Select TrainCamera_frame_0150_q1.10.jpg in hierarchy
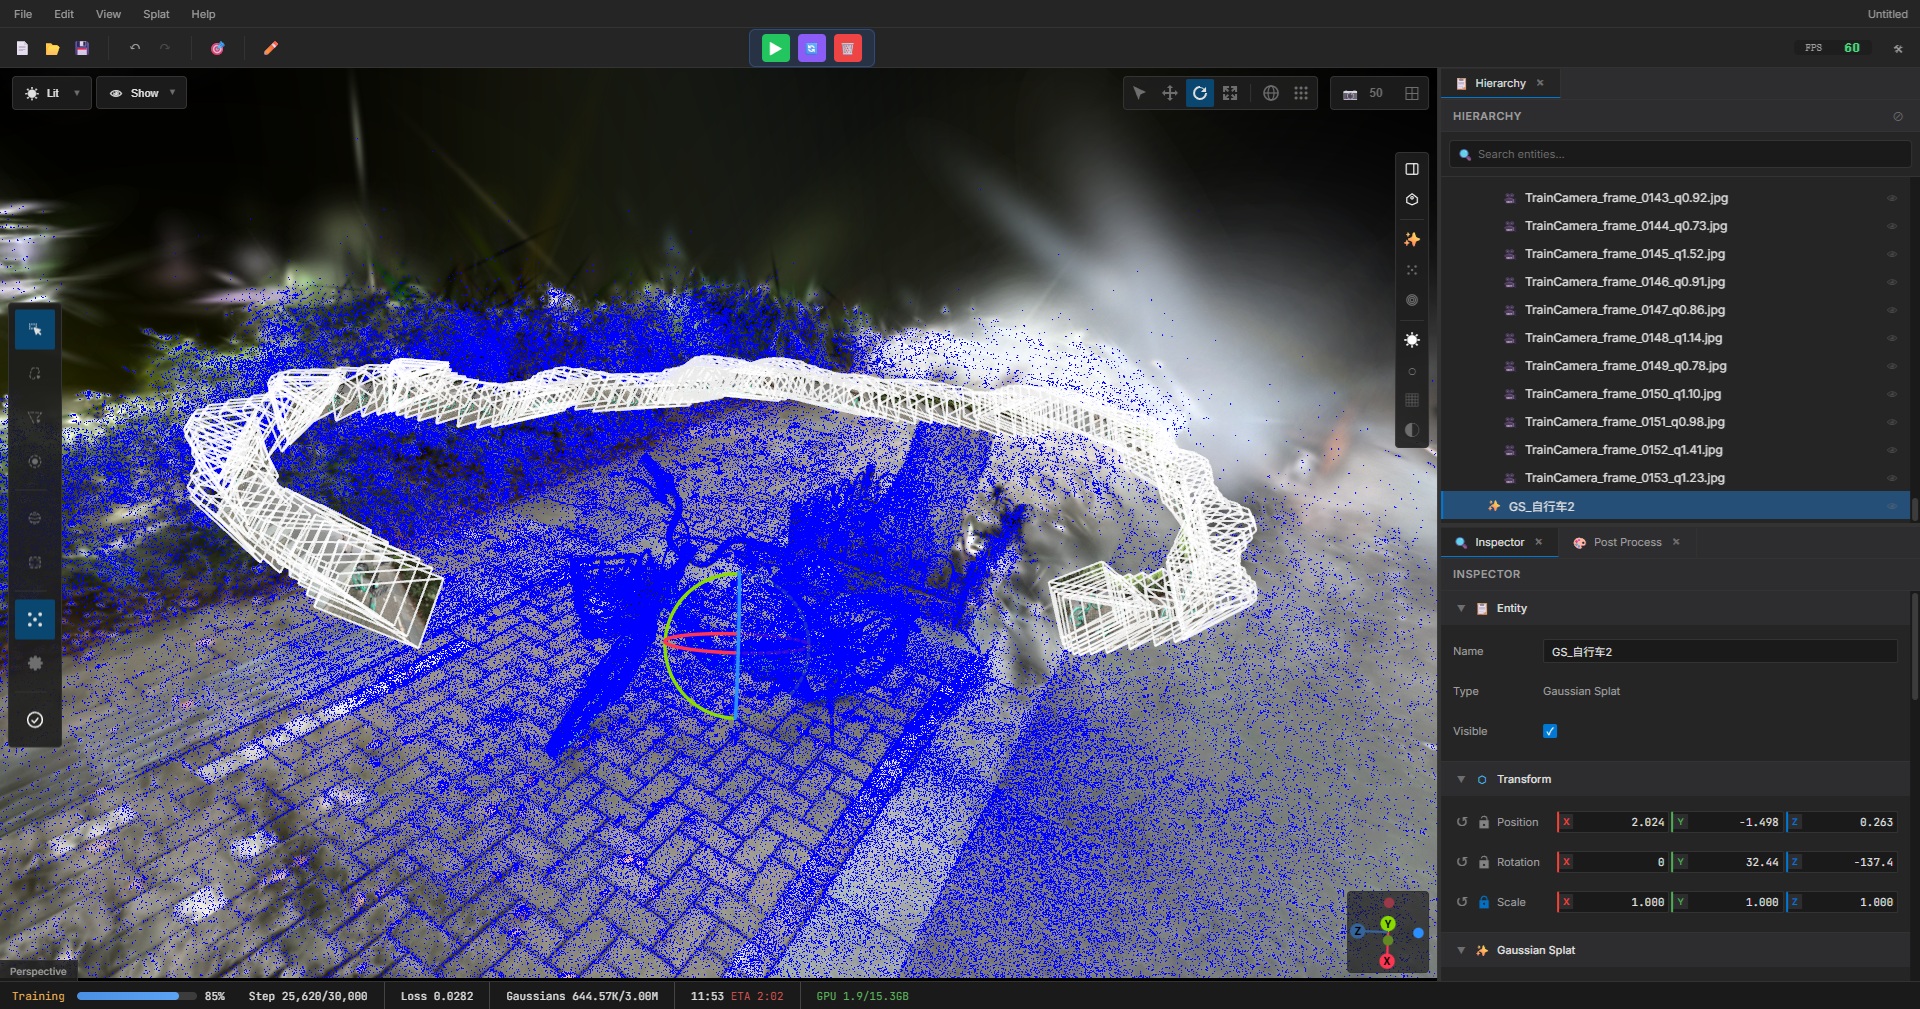Screen dimensions: 1920x1009 [x=1622, y=394]
